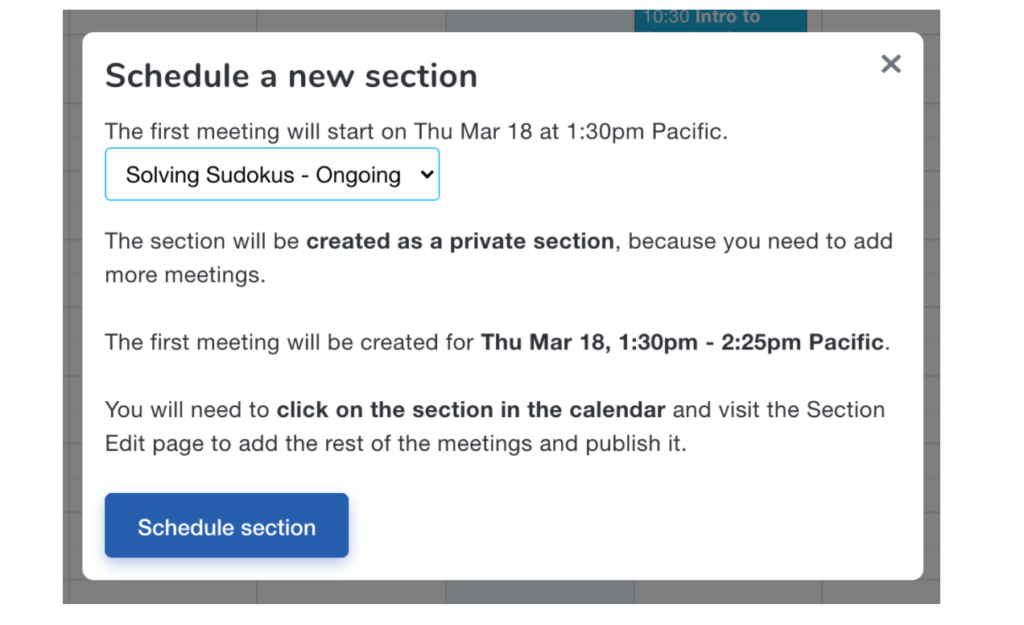The height and width of the screenshot is (625, 1024).
Task: Click the 'The first meeting will be created for' text
Action: 290,342
